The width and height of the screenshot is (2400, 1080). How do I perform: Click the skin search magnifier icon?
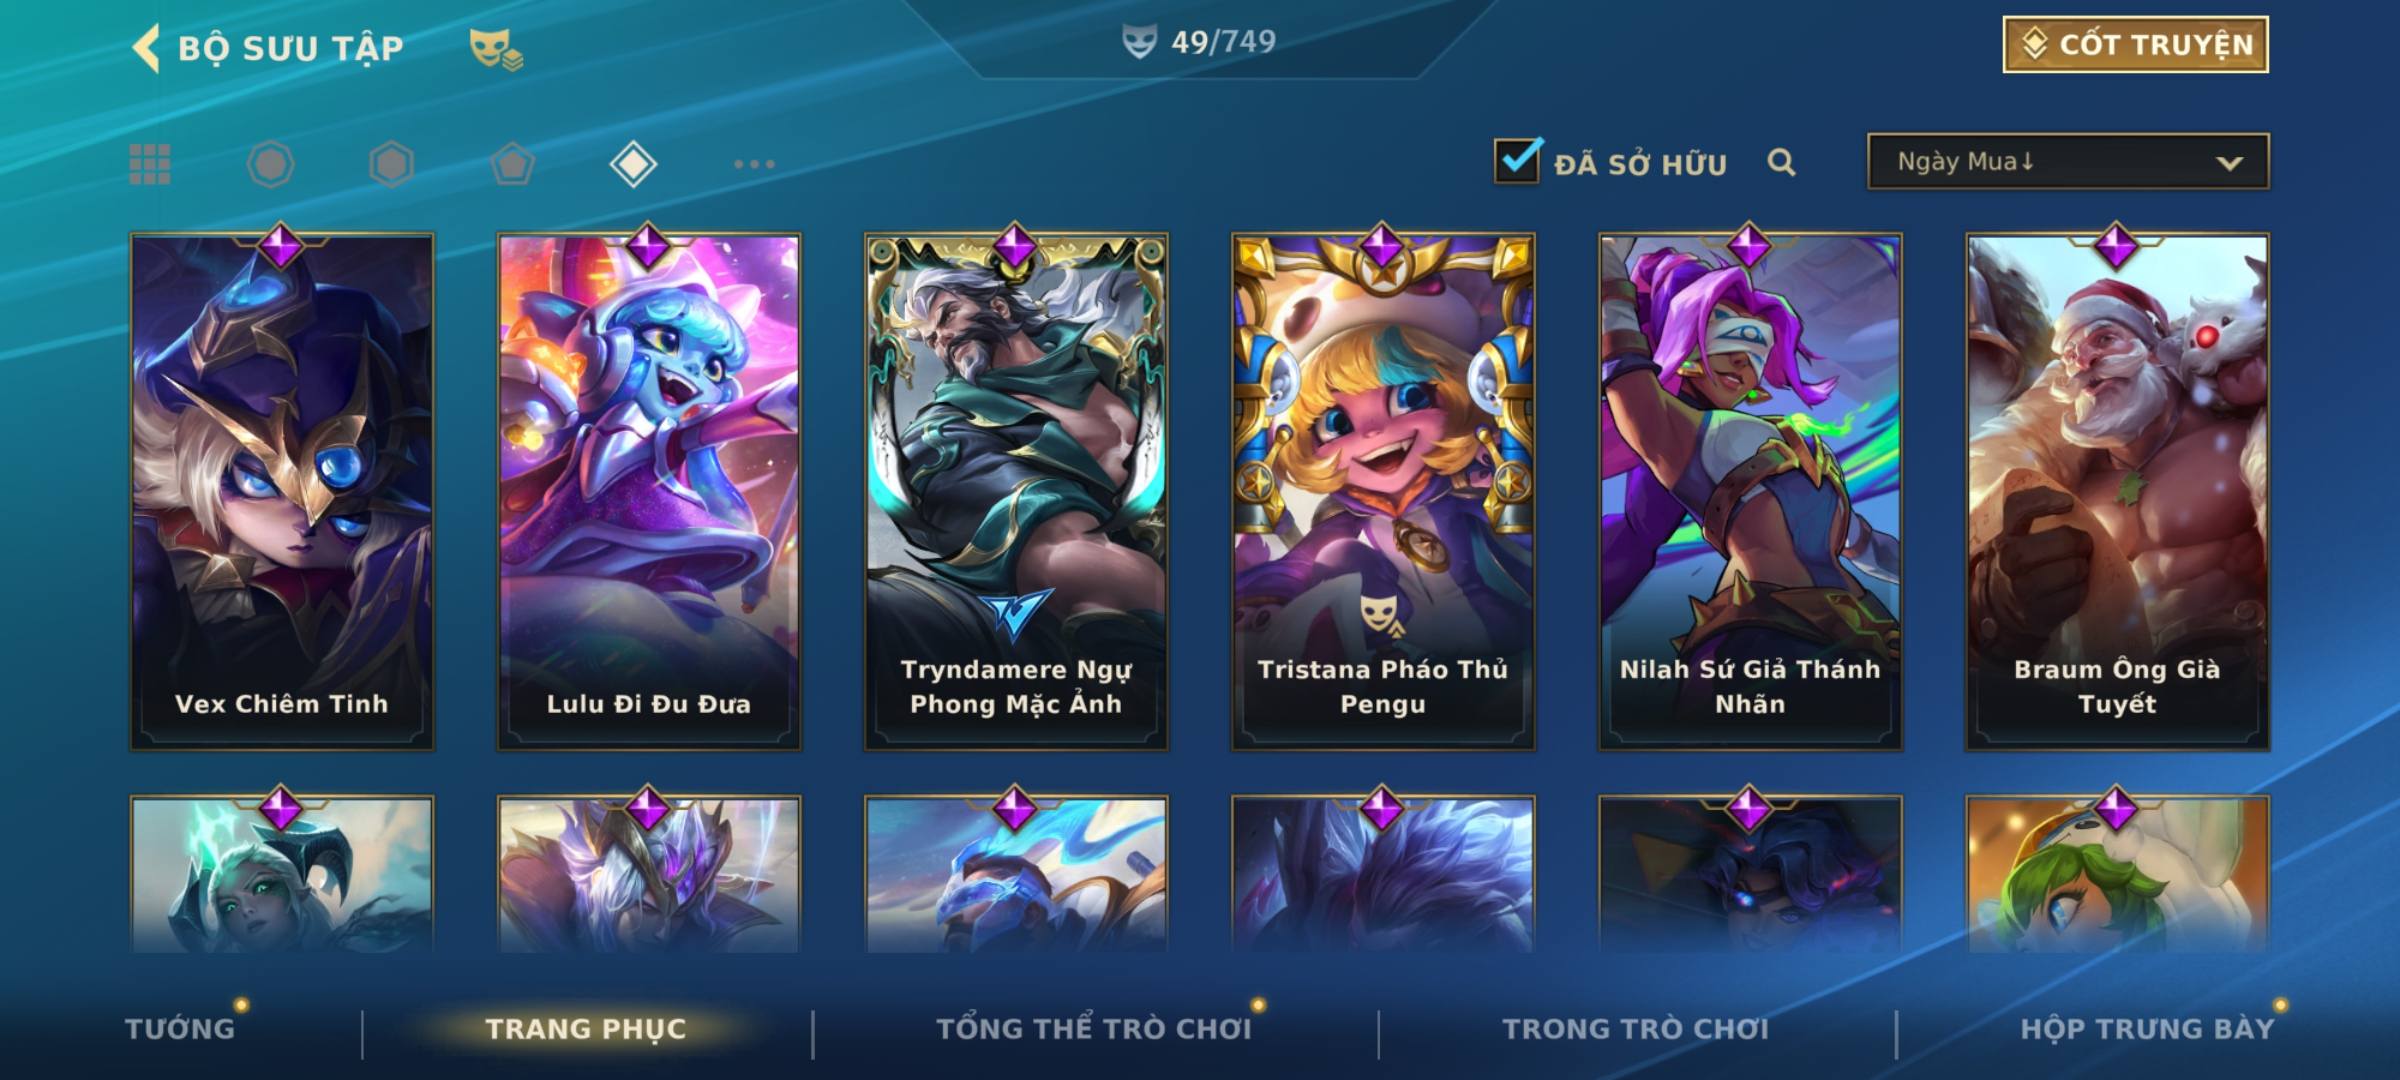(1781, 162)
